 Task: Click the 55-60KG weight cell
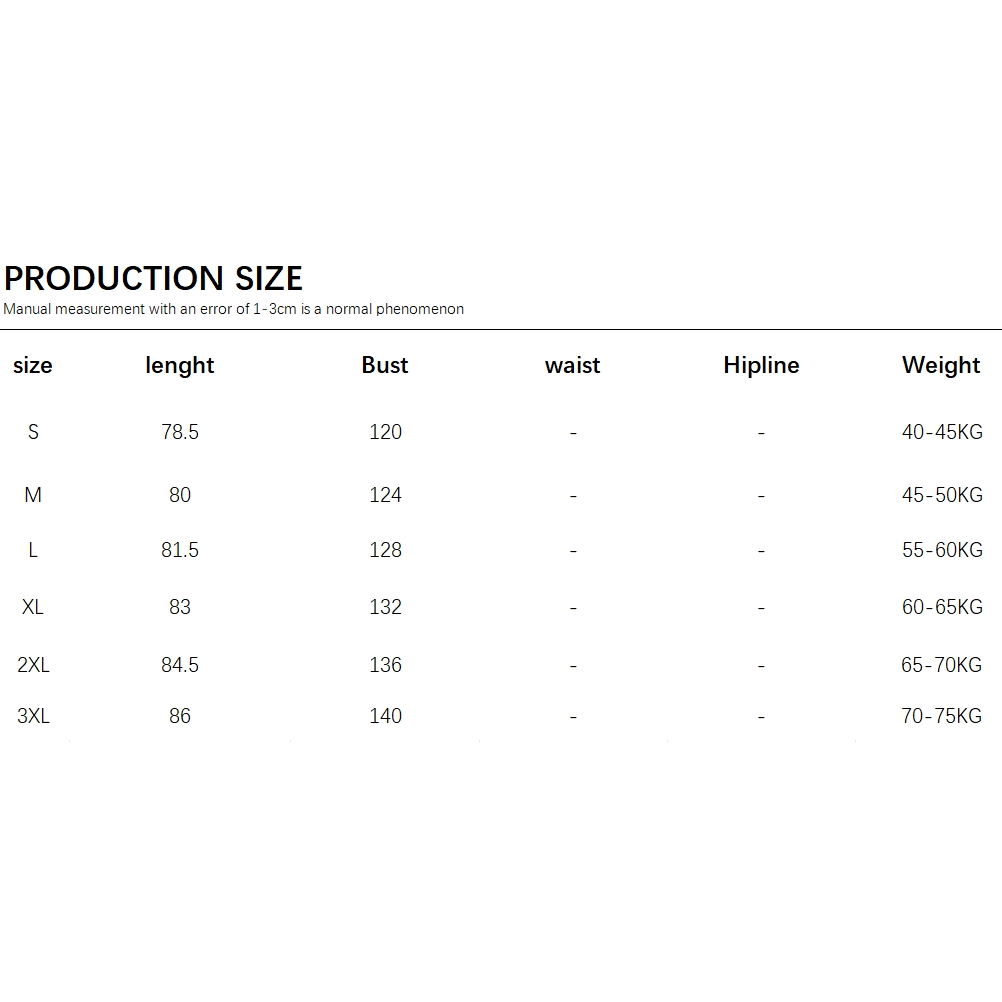pos(942,550)
